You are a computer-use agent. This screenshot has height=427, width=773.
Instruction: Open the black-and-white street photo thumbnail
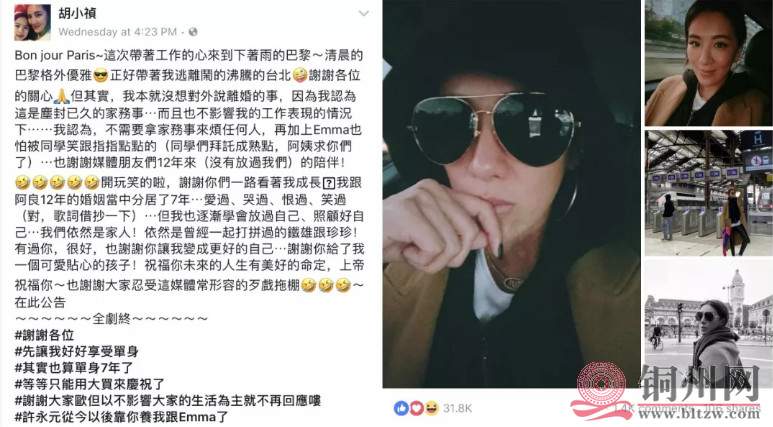click(x=708, y=324)
